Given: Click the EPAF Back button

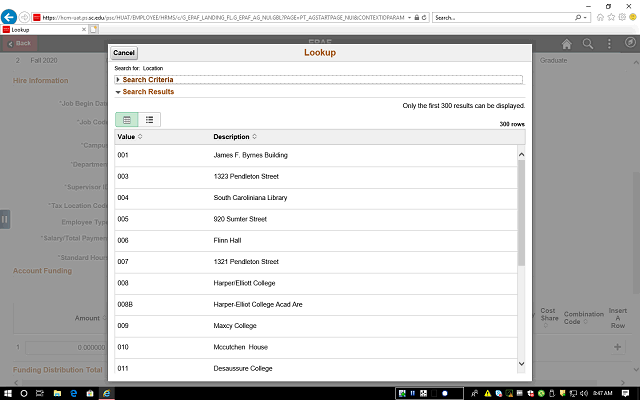Looking at the screenshot, I should (20, 43).
